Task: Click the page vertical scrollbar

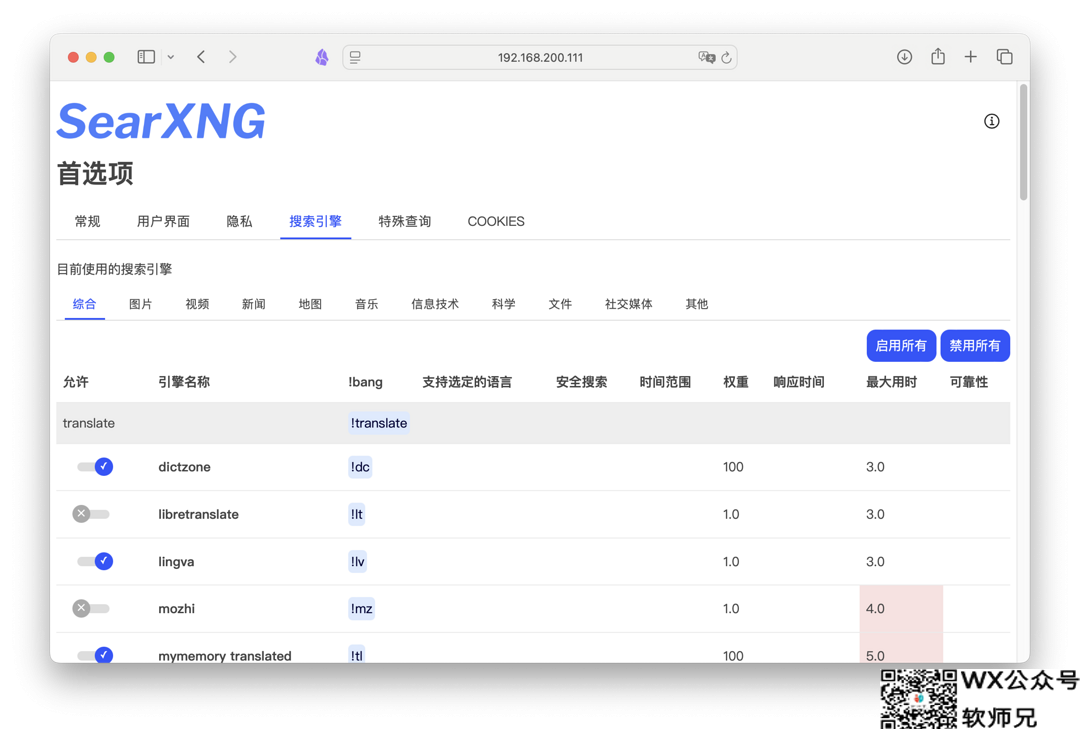Action: [x=1024, y=142]
